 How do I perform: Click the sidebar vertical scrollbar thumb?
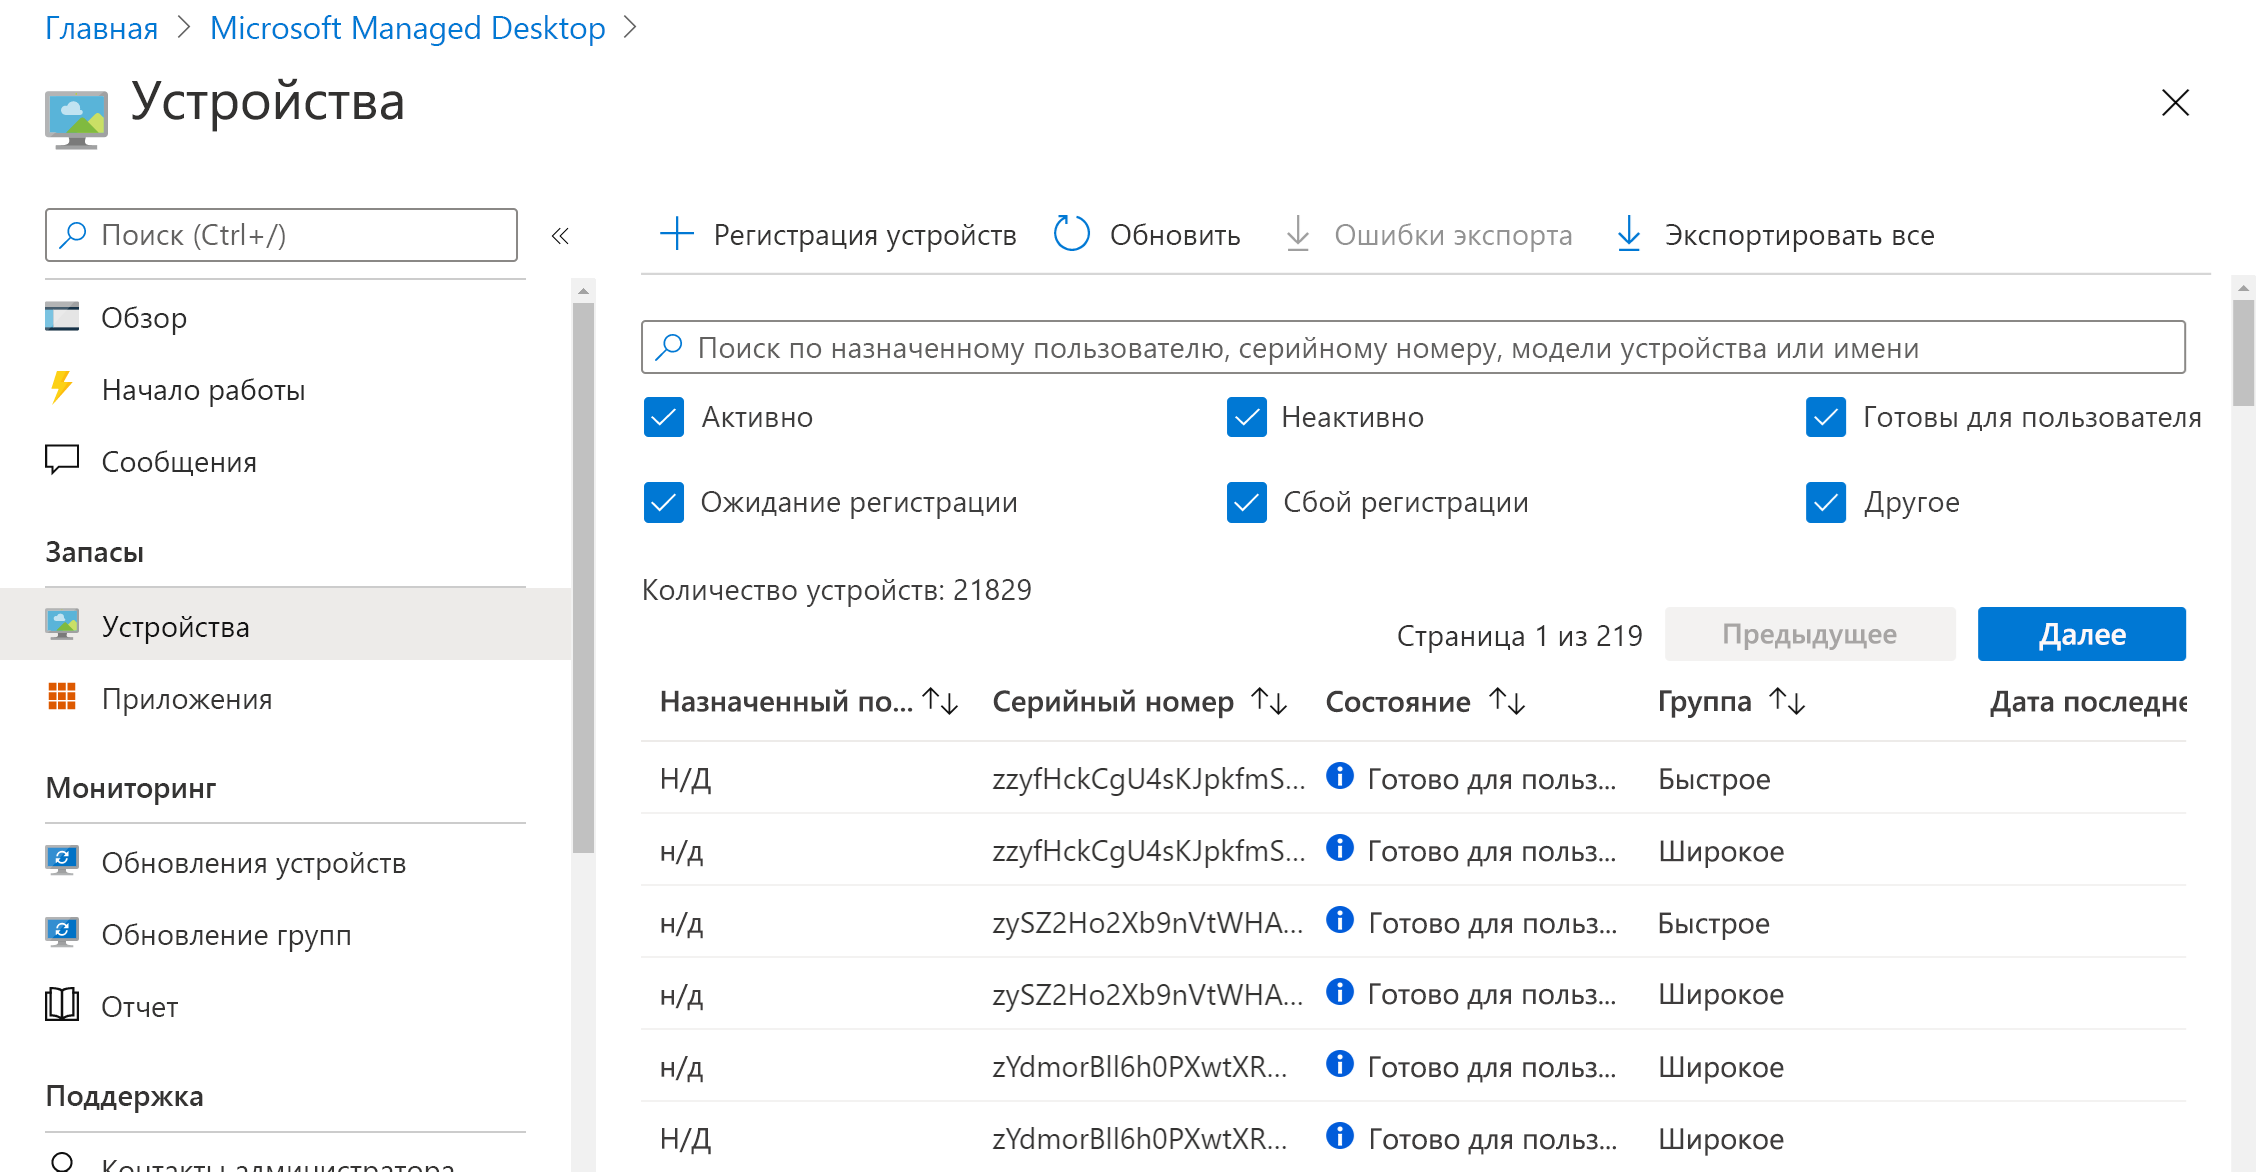(x=584, y=577)
